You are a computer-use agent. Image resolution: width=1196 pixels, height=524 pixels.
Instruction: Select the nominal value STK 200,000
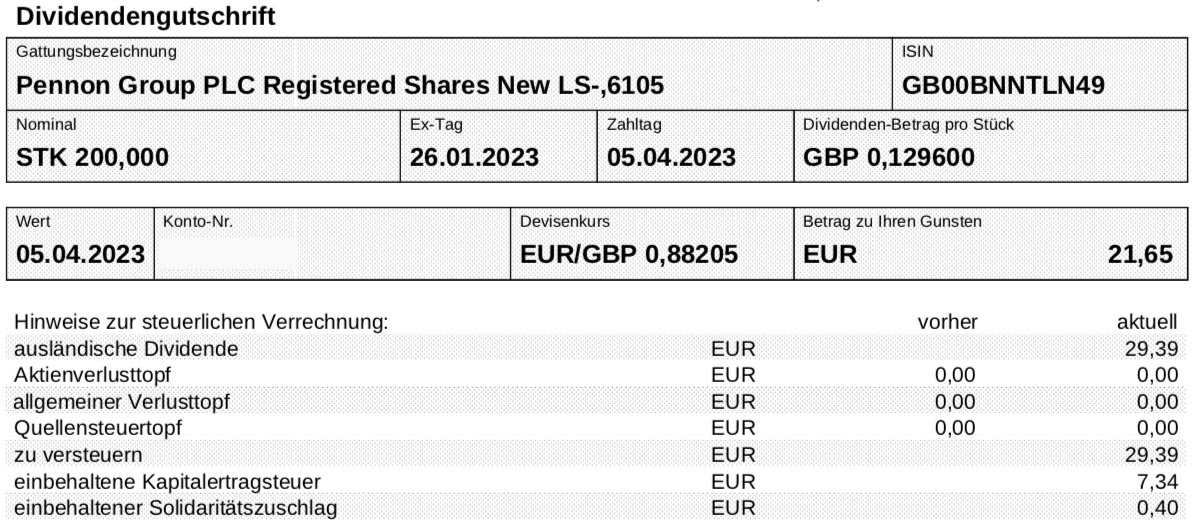point(92,157)
